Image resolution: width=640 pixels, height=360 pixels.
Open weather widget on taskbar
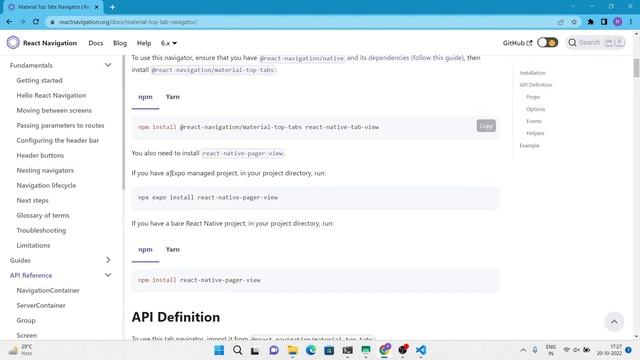pyautogui.click(x=21, y=350)
